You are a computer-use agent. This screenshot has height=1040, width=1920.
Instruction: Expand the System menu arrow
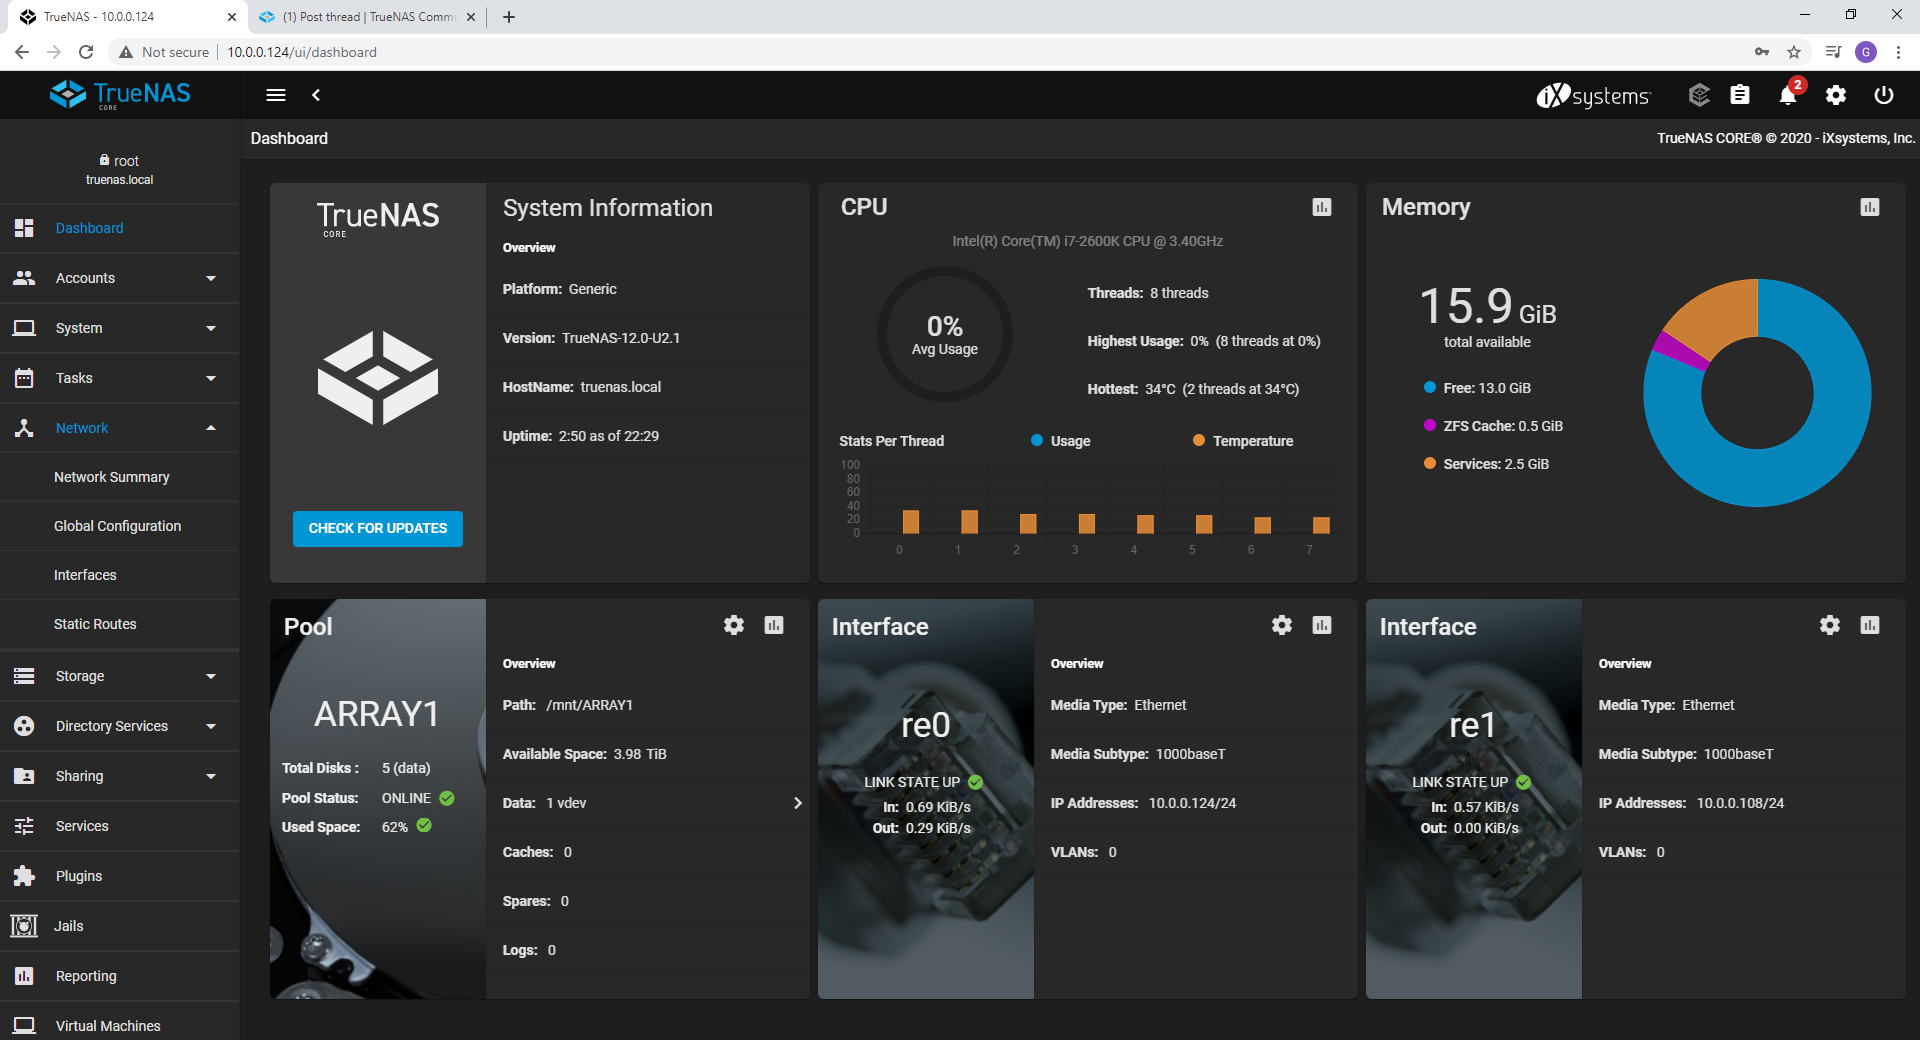[211, 328]
